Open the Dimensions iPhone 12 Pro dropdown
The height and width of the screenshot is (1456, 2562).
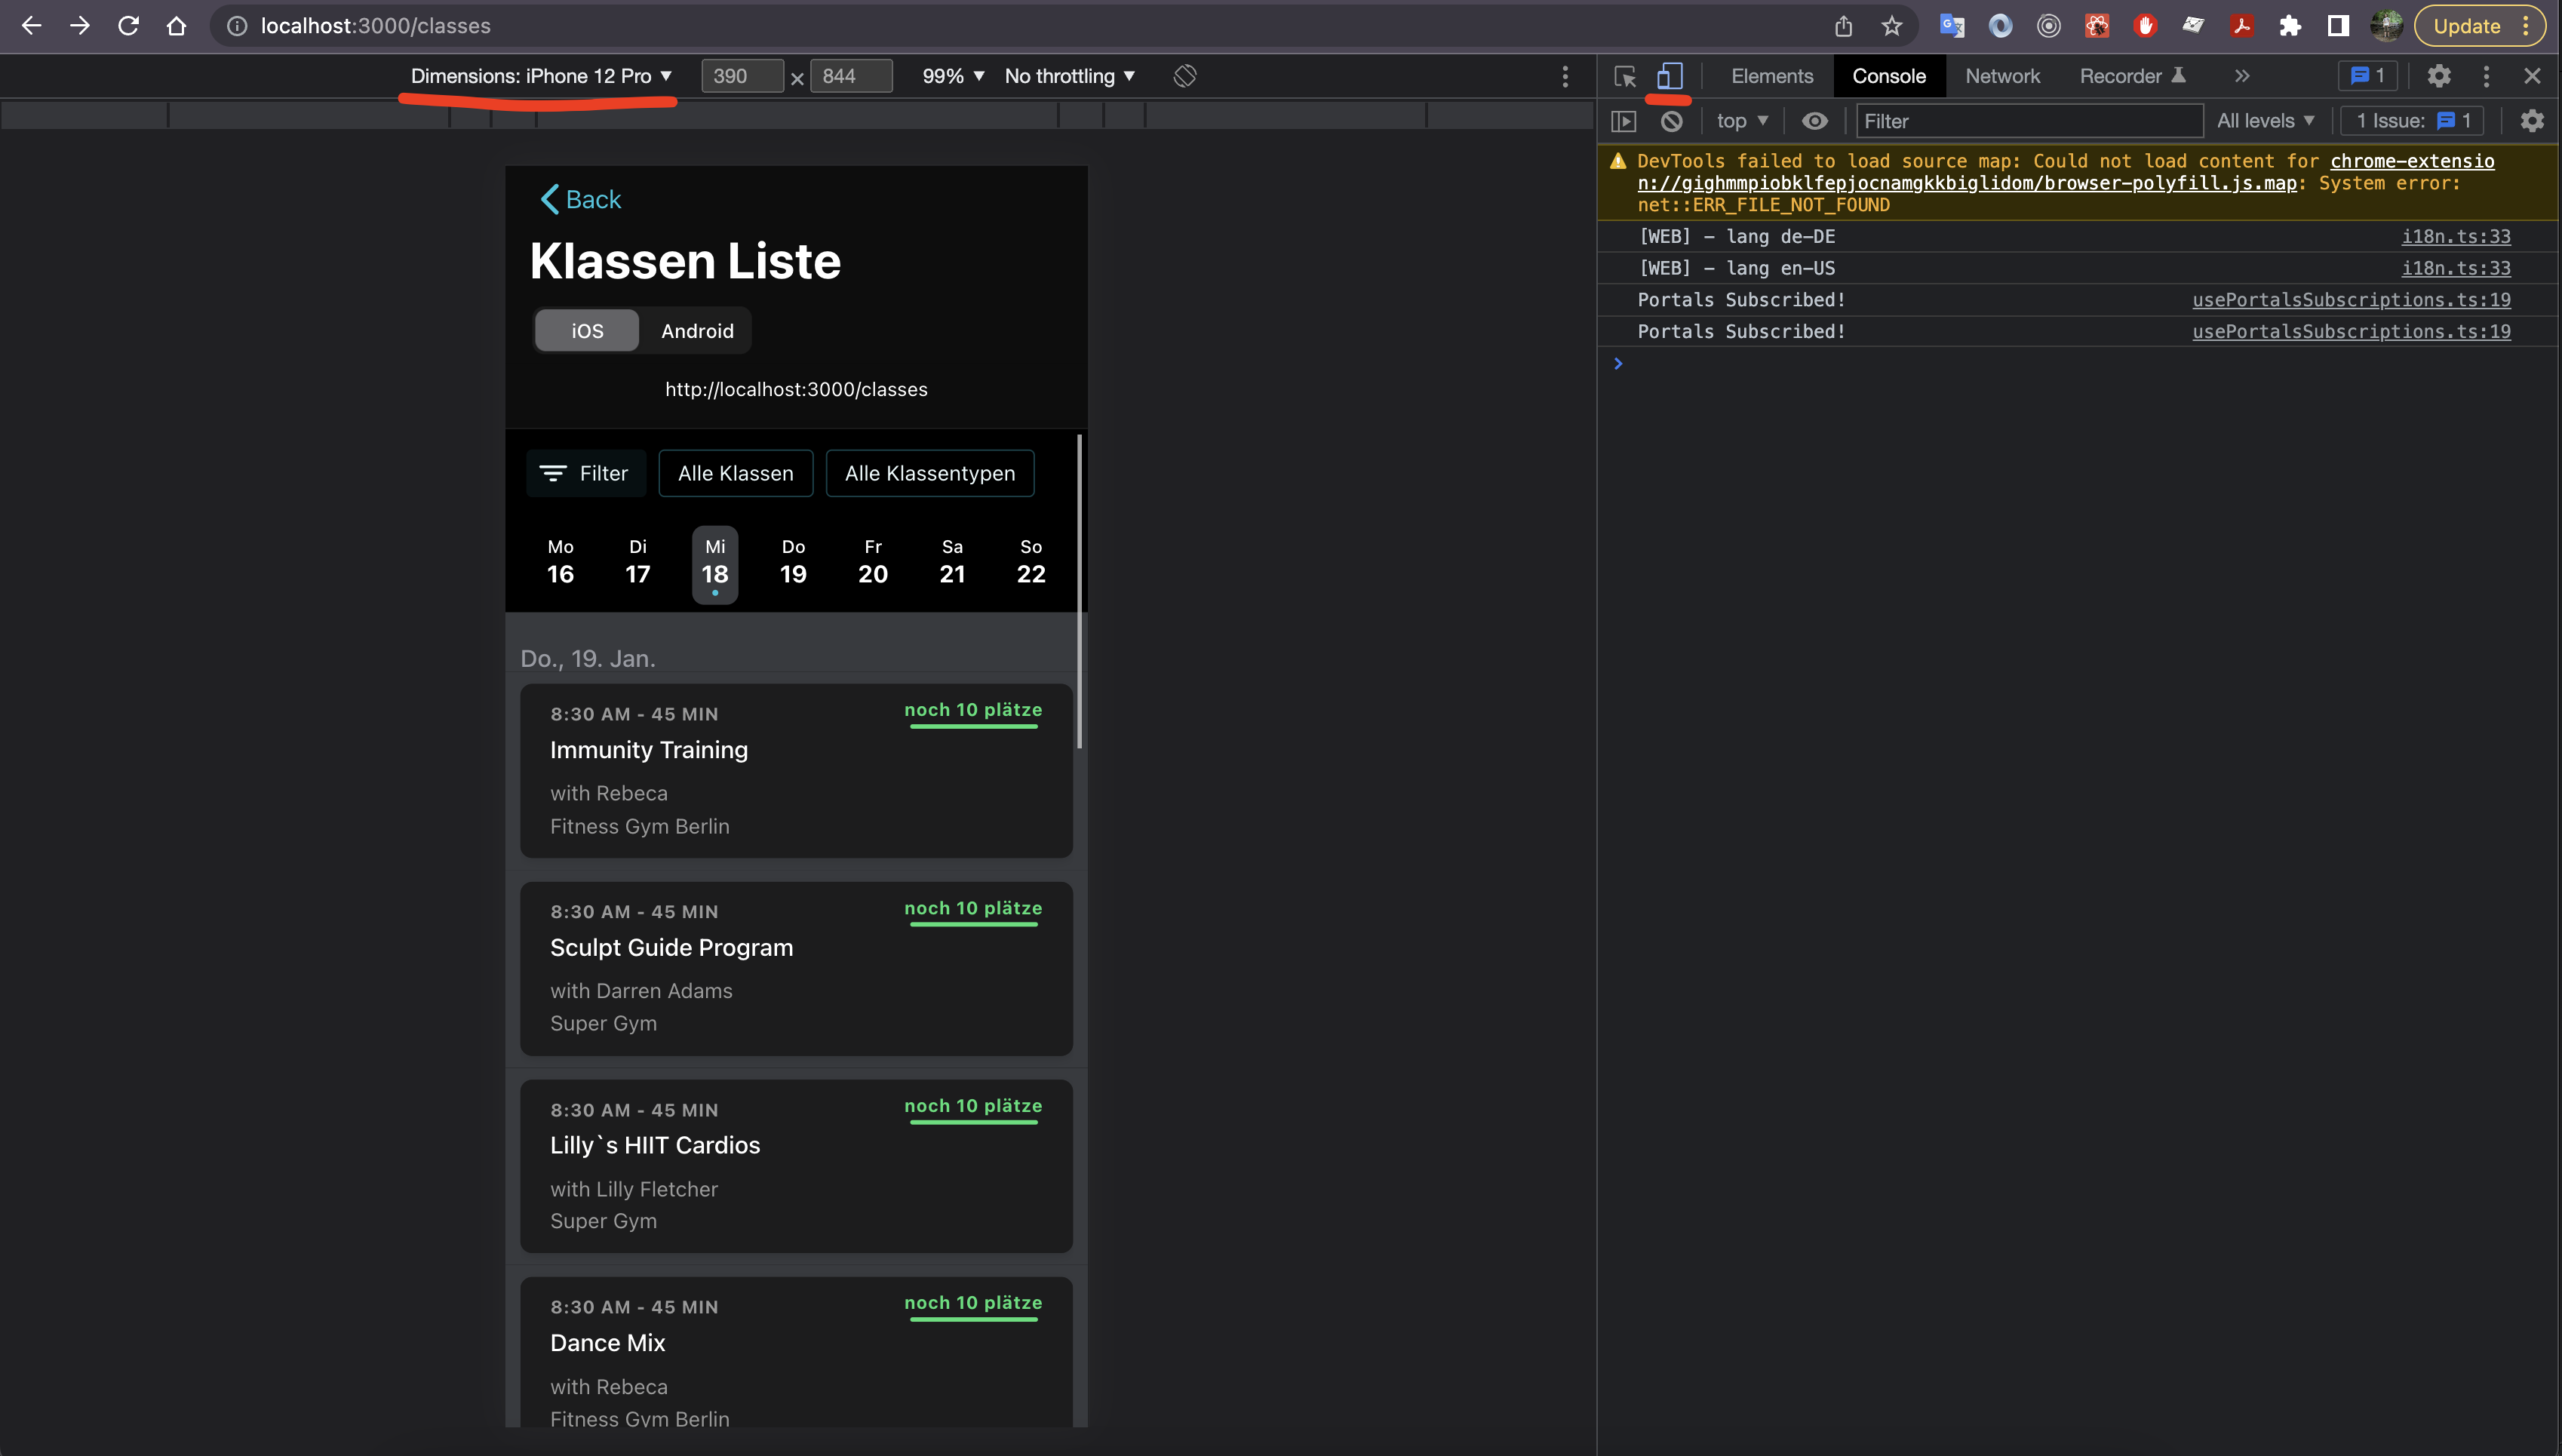coord(541,76)
